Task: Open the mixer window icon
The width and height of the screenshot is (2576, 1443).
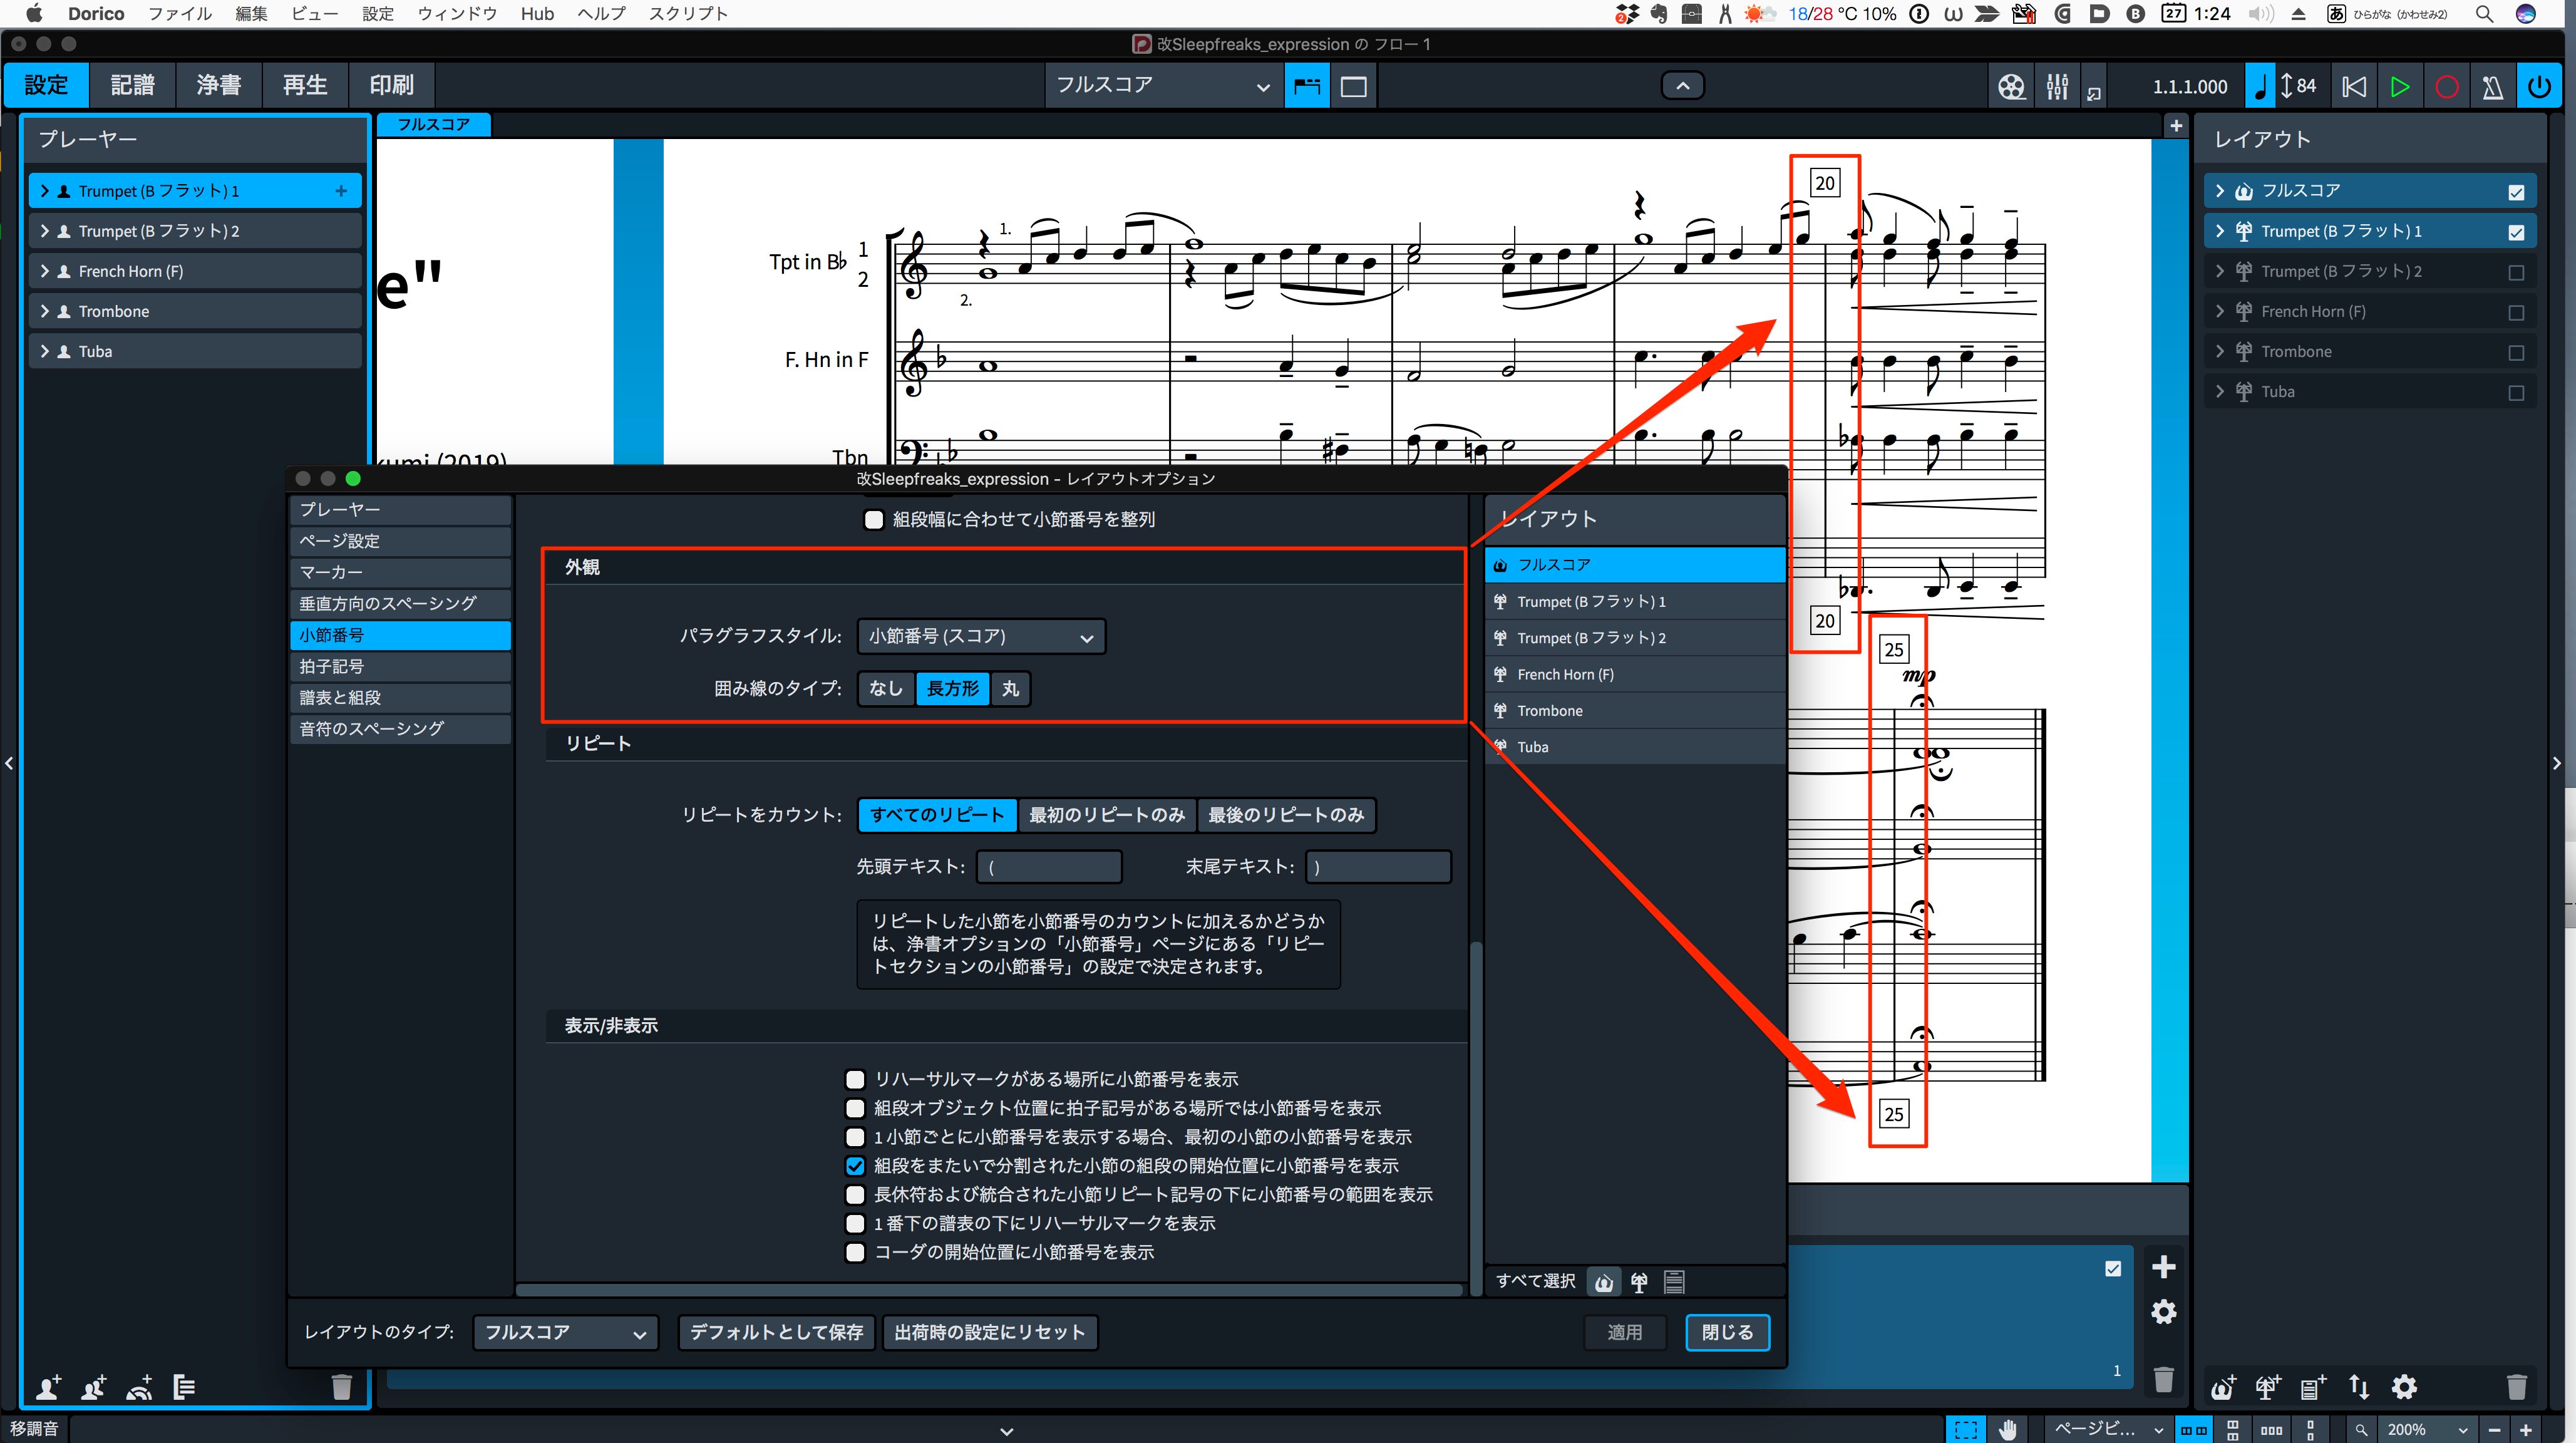Action: coord(2056,86)
